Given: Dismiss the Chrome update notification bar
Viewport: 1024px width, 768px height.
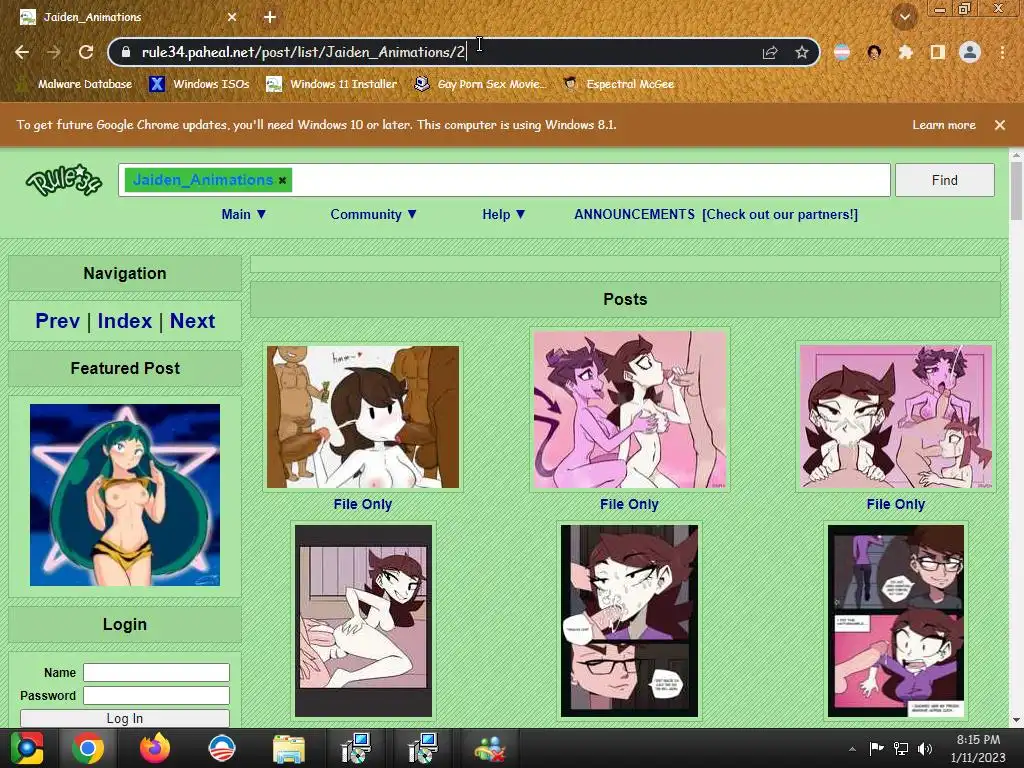Looking at the screenshot, I should (1000, 125).
